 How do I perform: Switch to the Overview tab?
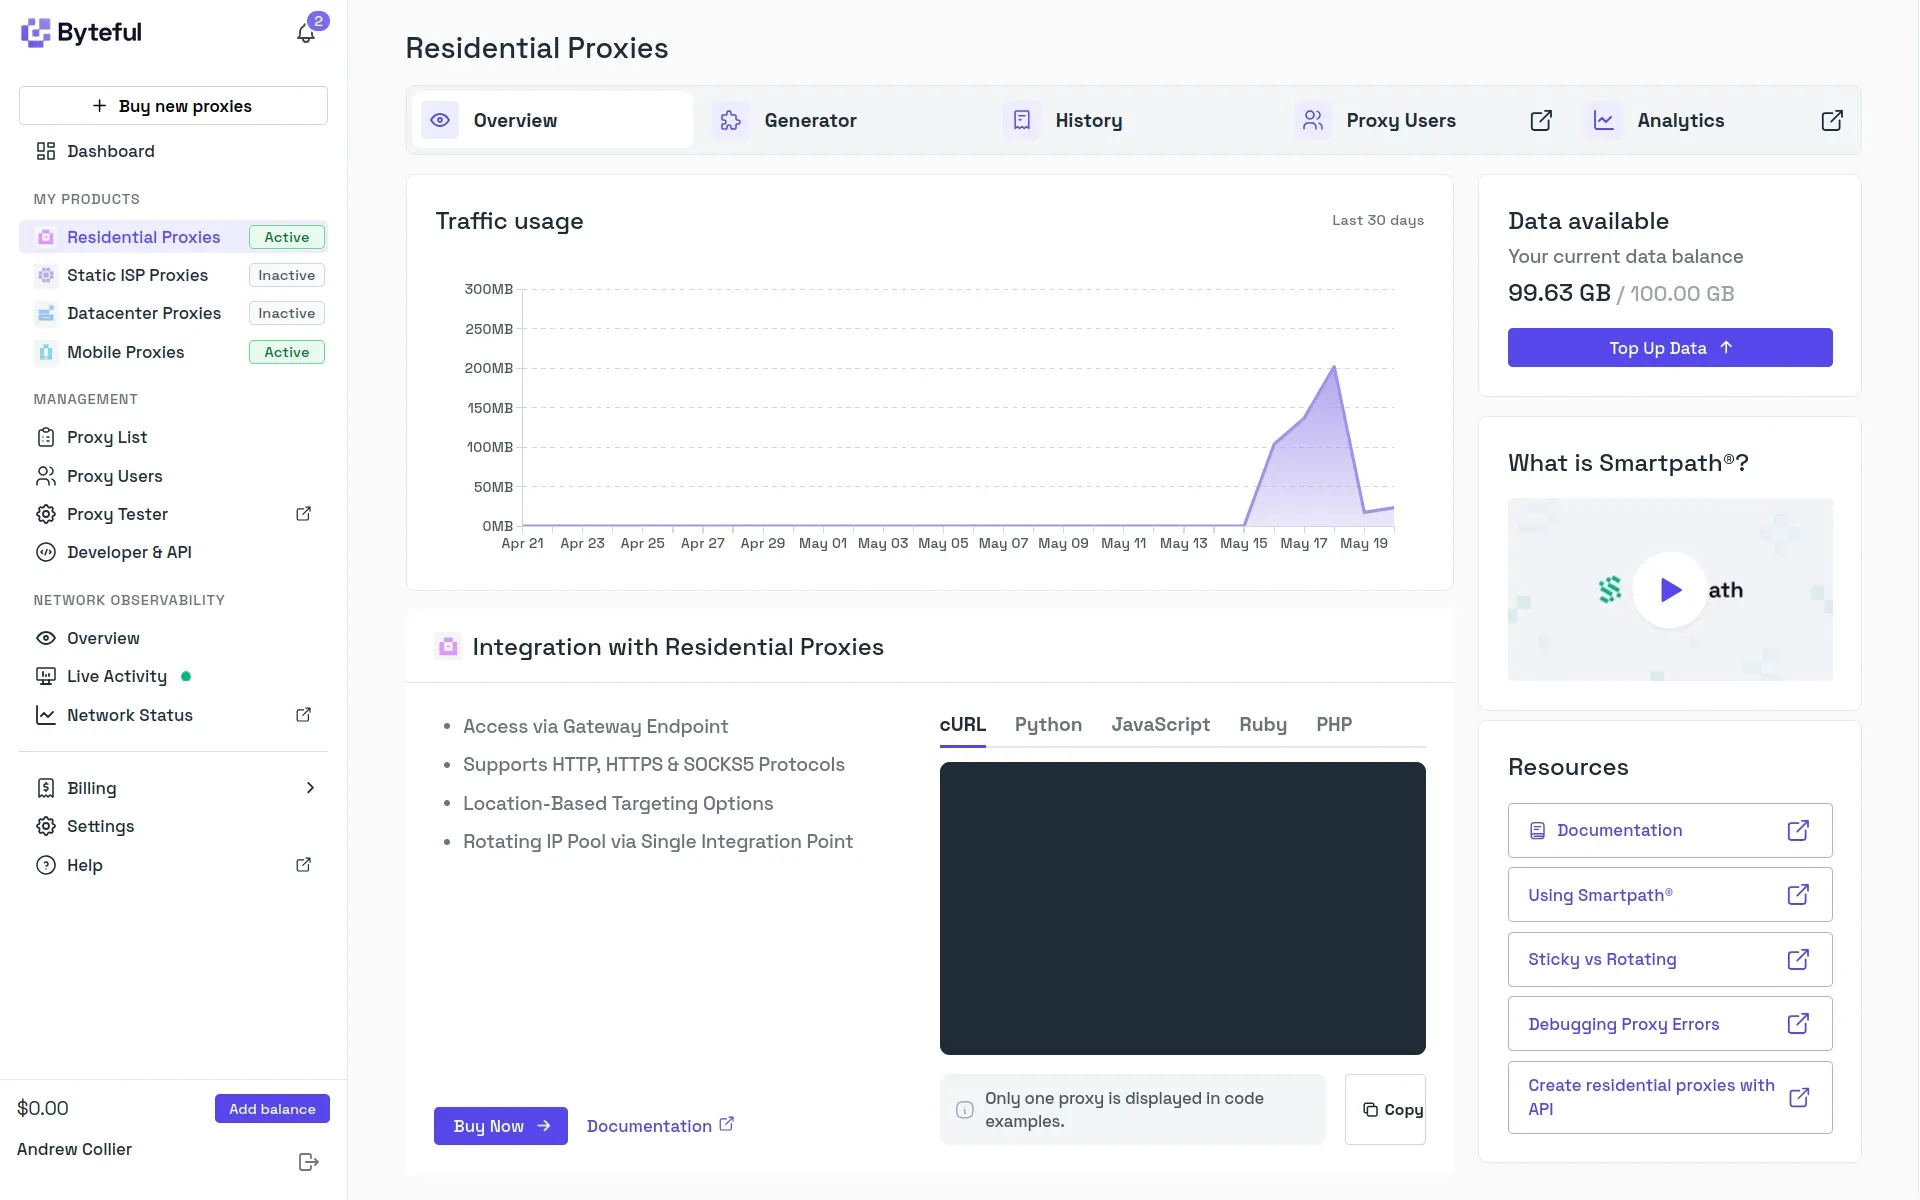[552, 120]
